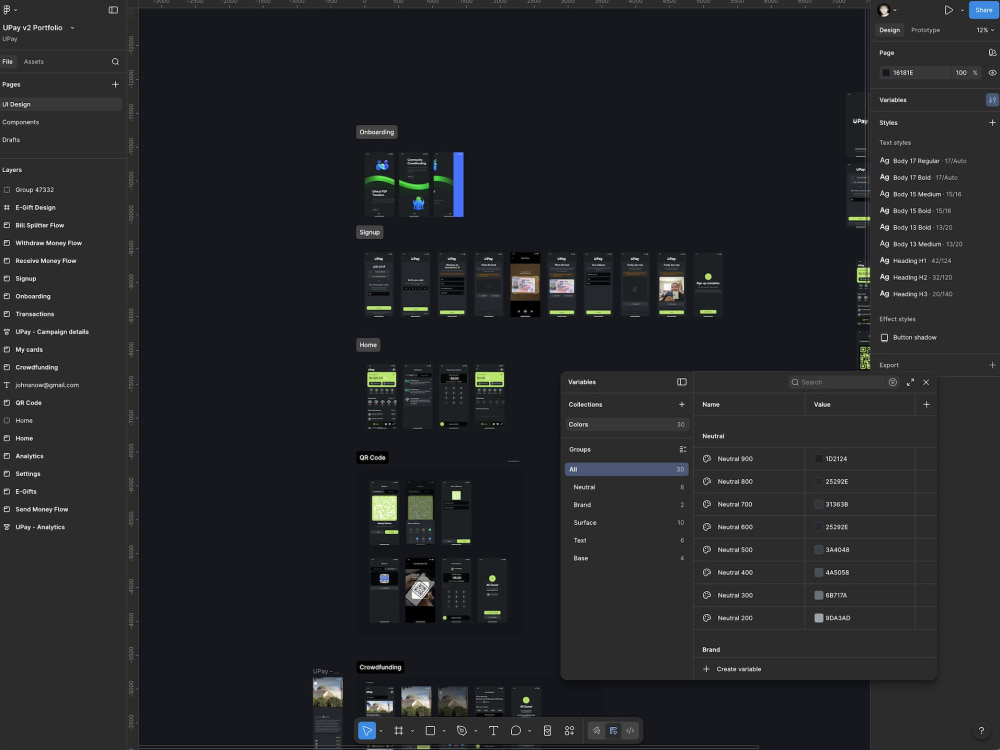The image size is (1000, 750).
Task: Select the Colors collection
Action: coord(626,425)
